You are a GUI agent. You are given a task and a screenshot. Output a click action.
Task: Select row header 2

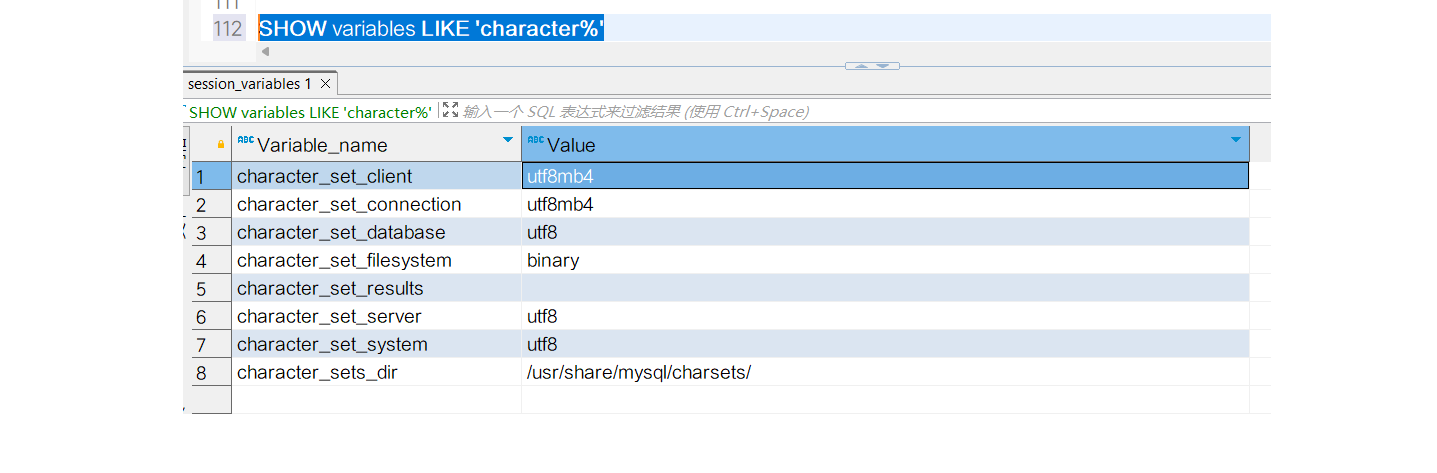pyautogui.click(x=211, y=204)
